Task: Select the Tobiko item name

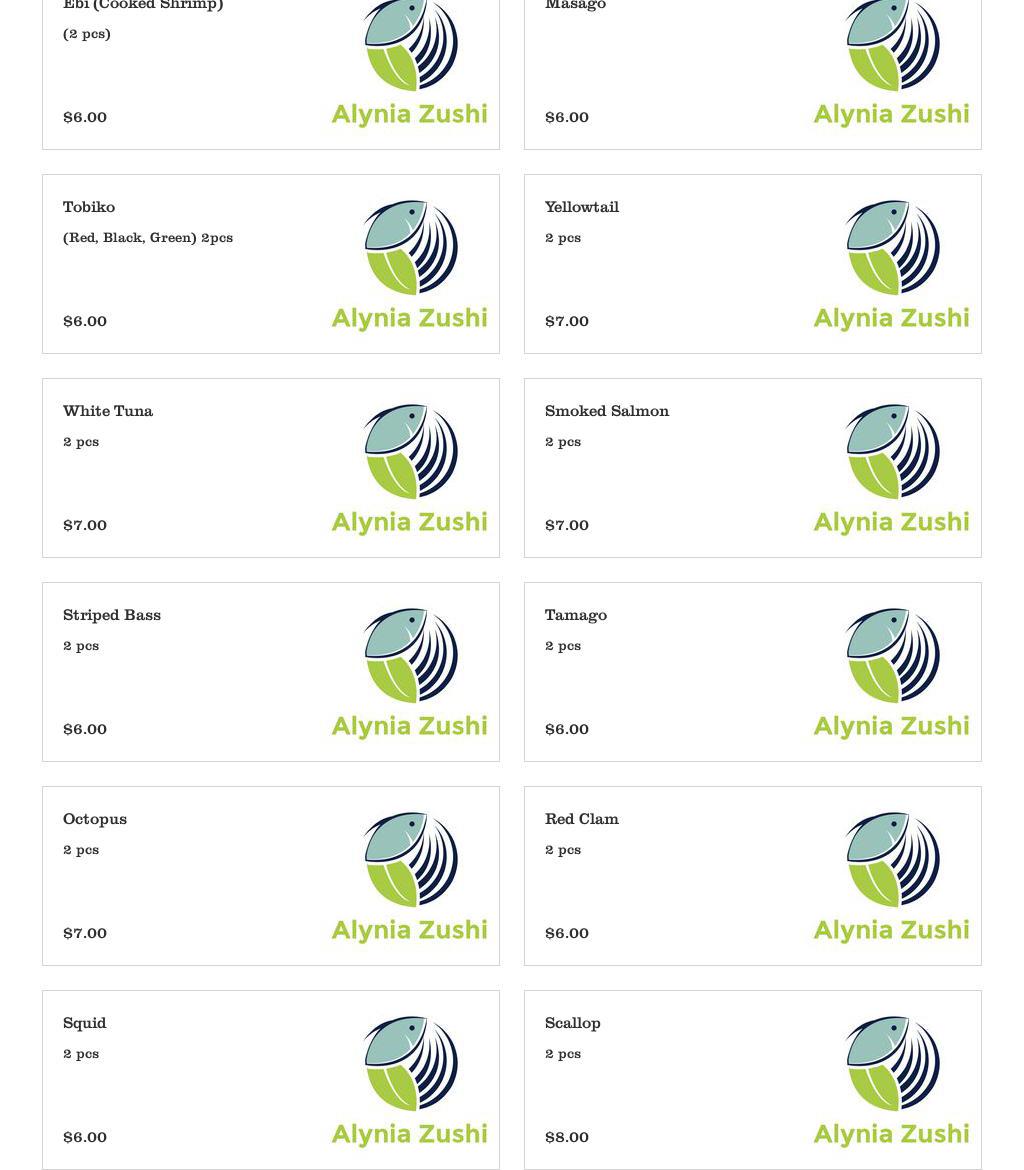Action: click(89, 207)
